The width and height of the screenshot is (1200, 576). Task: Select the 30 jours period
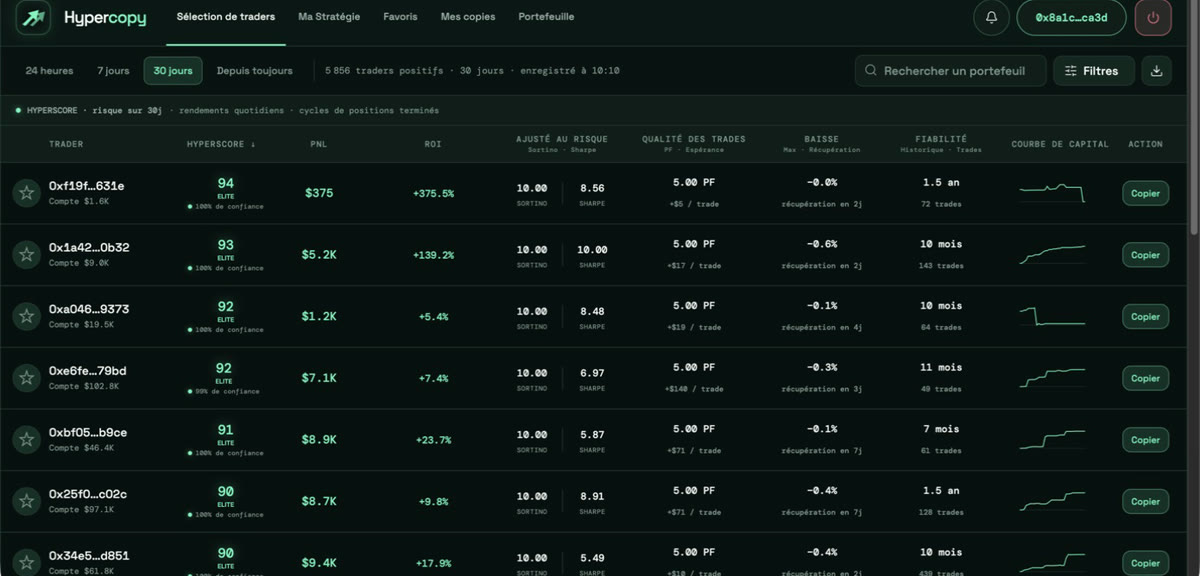[x=173, y=71]
